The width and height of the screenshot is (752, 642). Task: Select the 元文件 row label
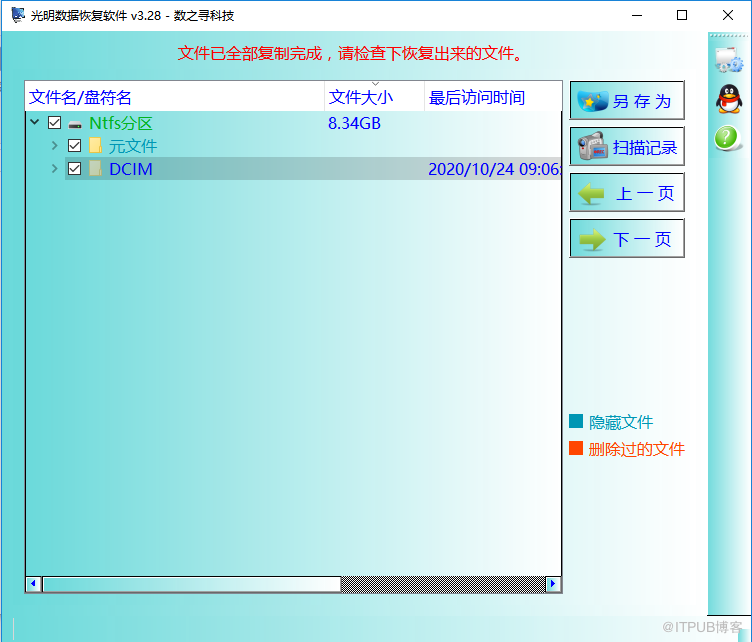coord(133,146)
